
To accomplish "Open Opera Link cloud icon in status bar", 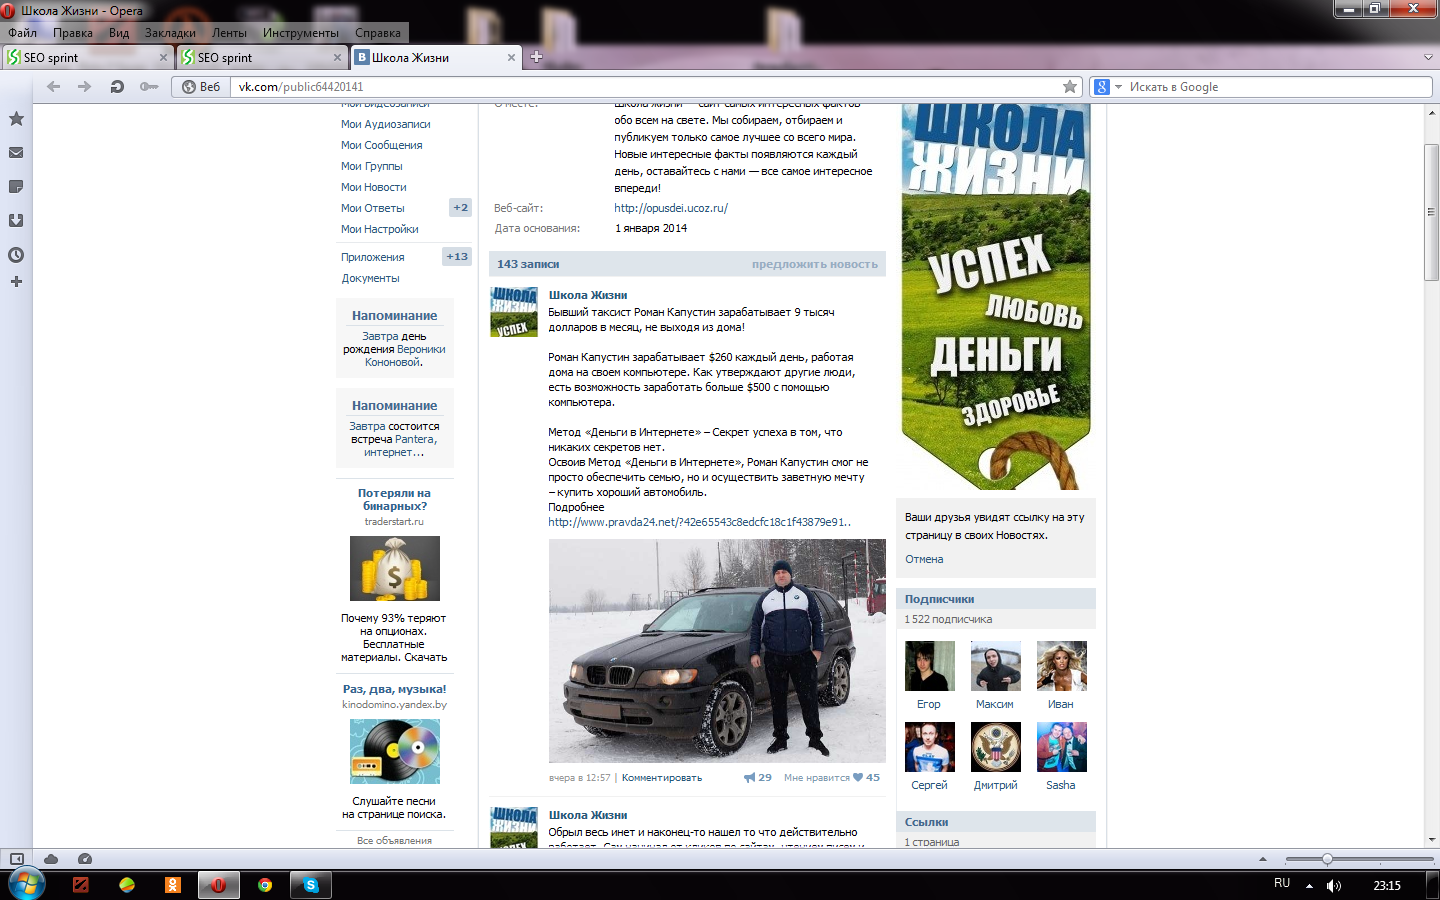I will (51, 859).
